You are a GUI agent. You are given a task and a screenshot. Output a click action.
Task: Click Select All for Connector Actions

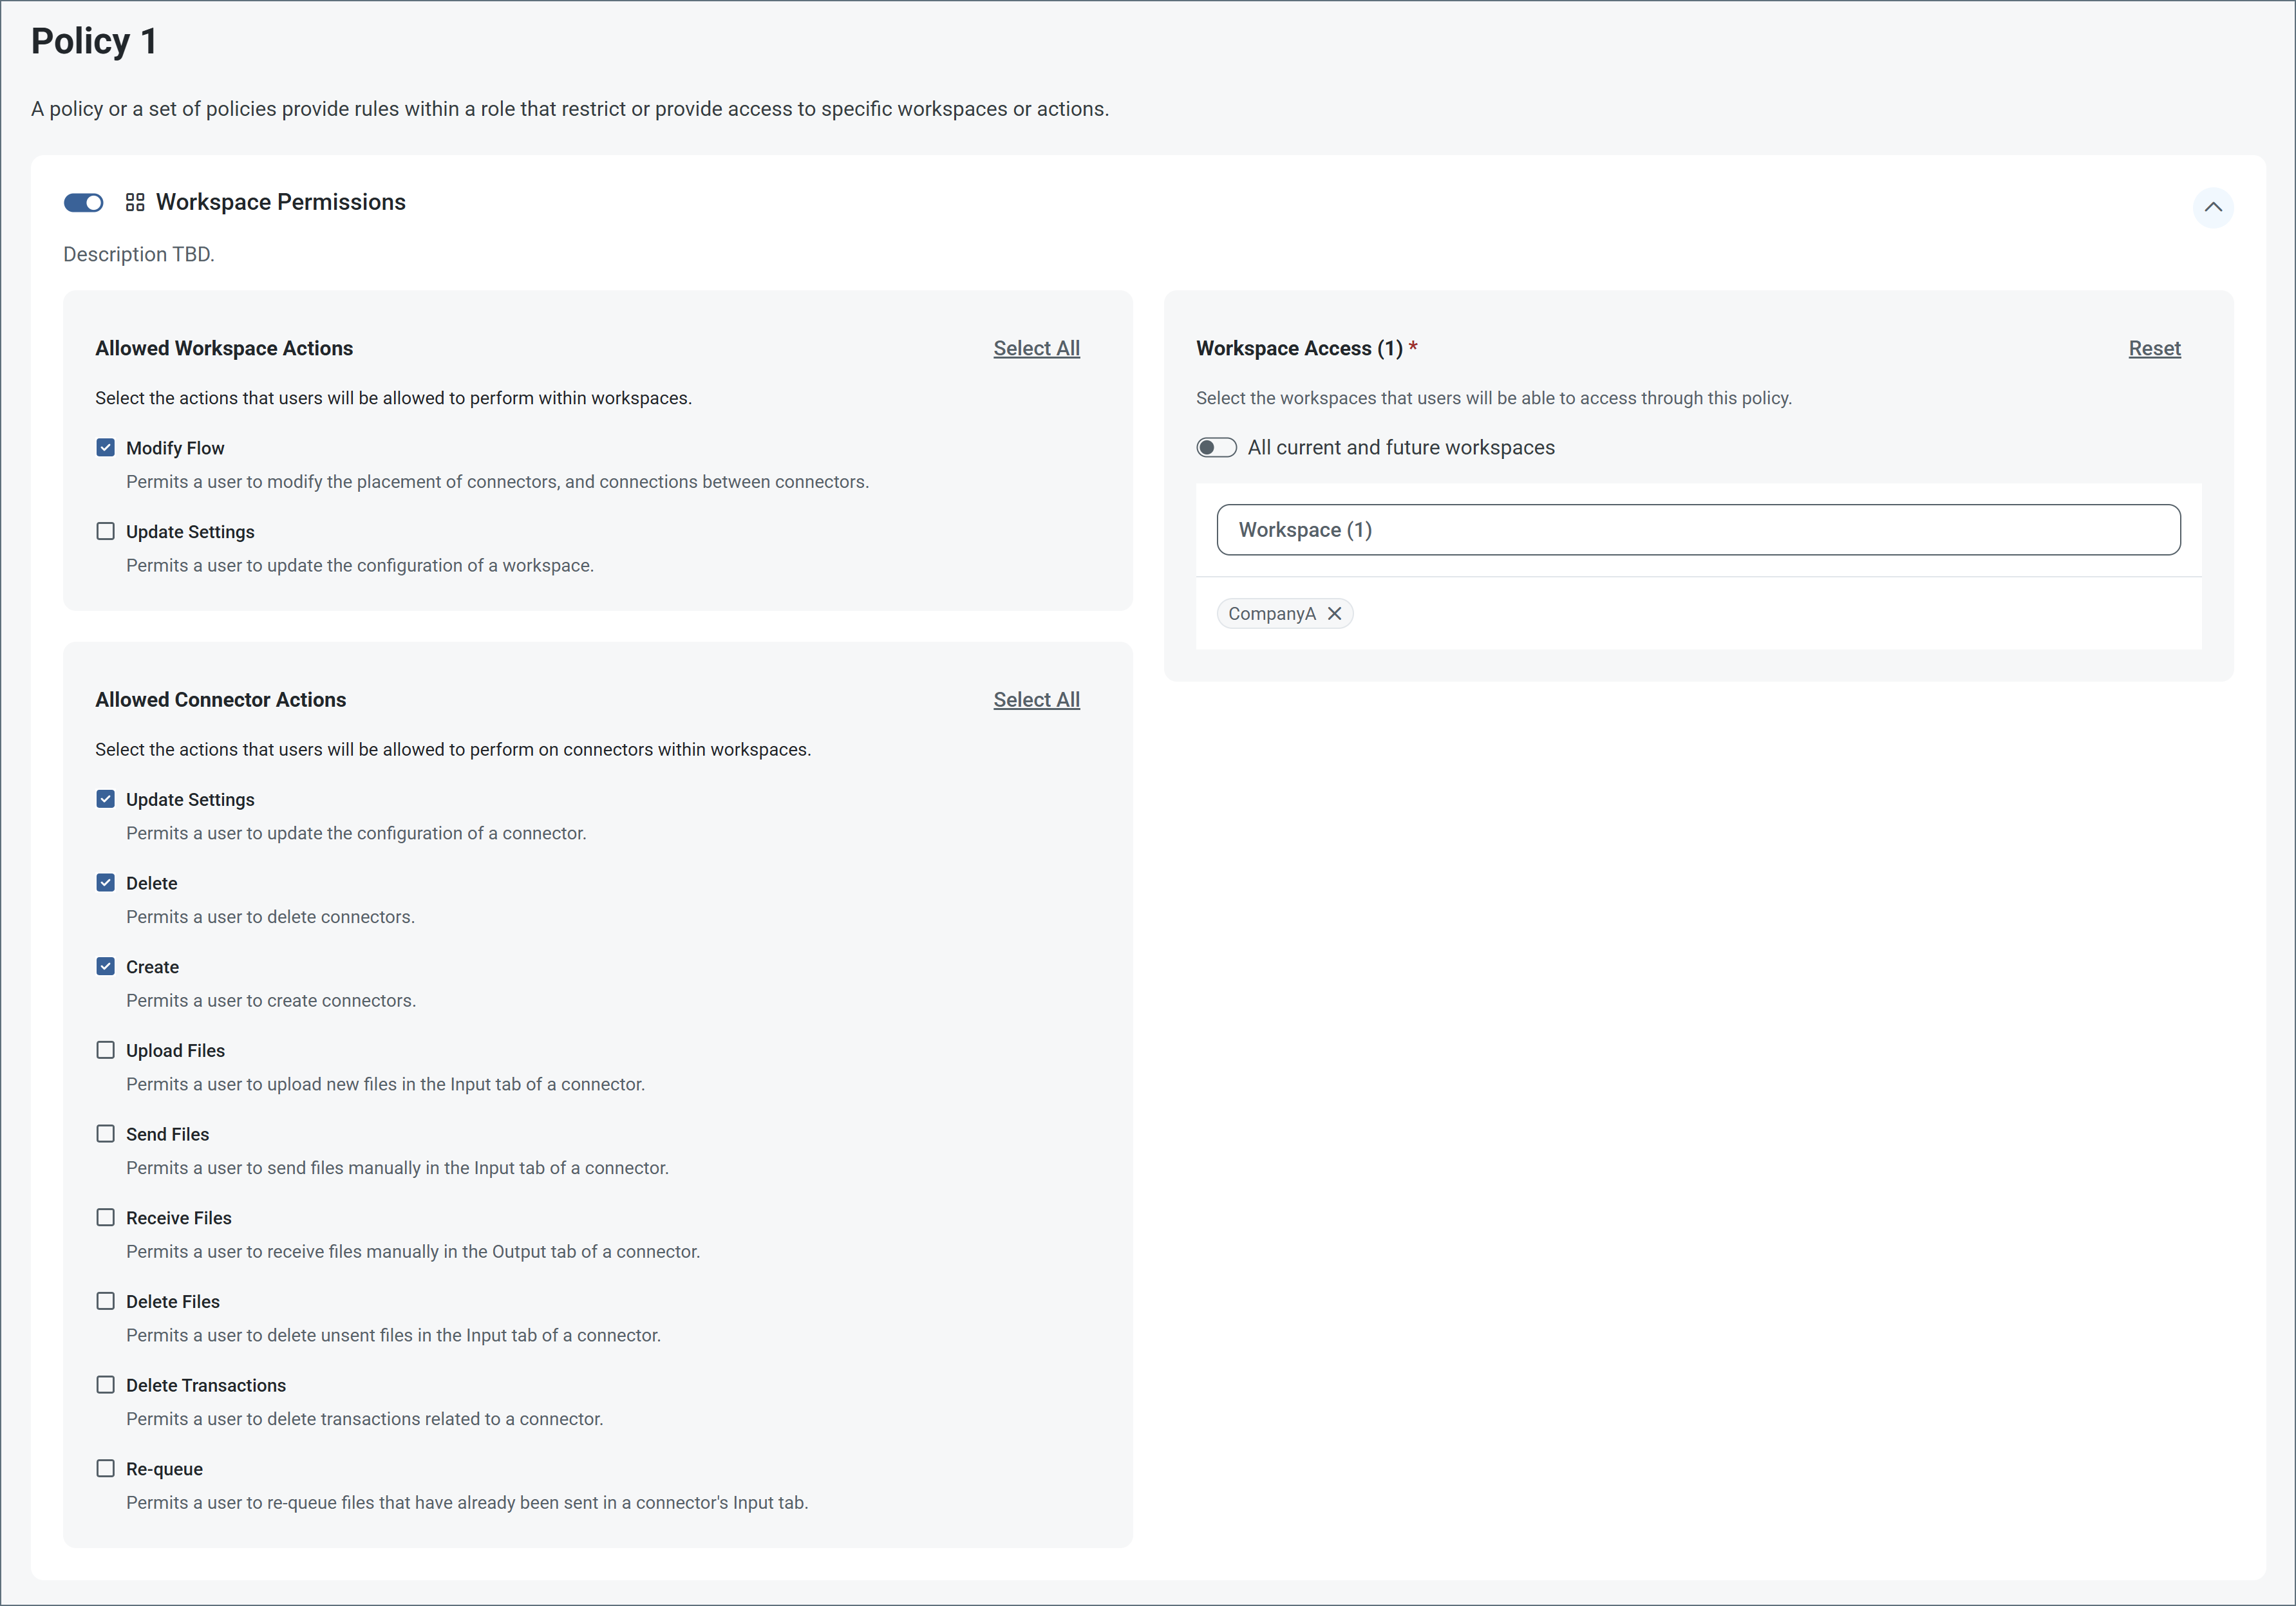tap(1036, 700)
